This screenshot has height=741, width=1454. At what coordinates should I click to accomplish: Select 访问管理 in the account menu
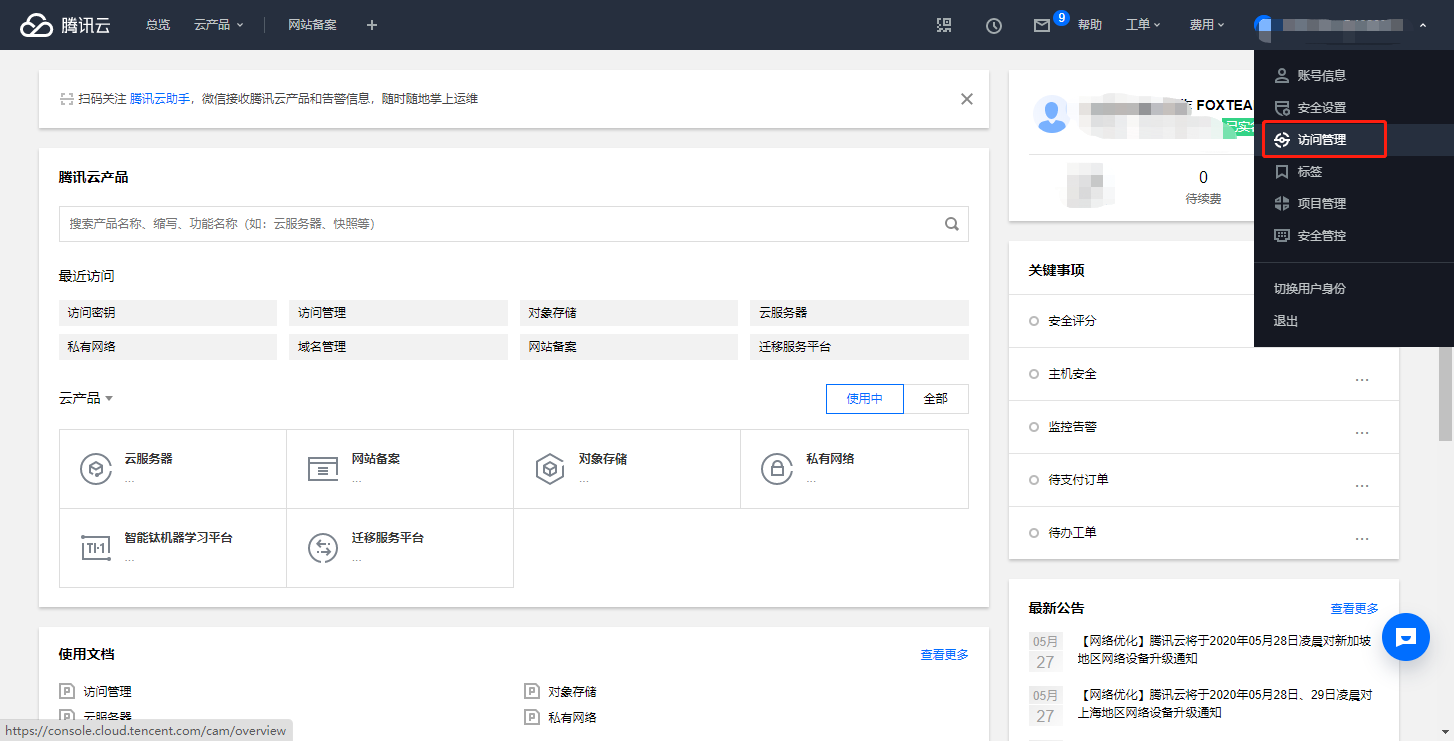(x=1322, y=140)
